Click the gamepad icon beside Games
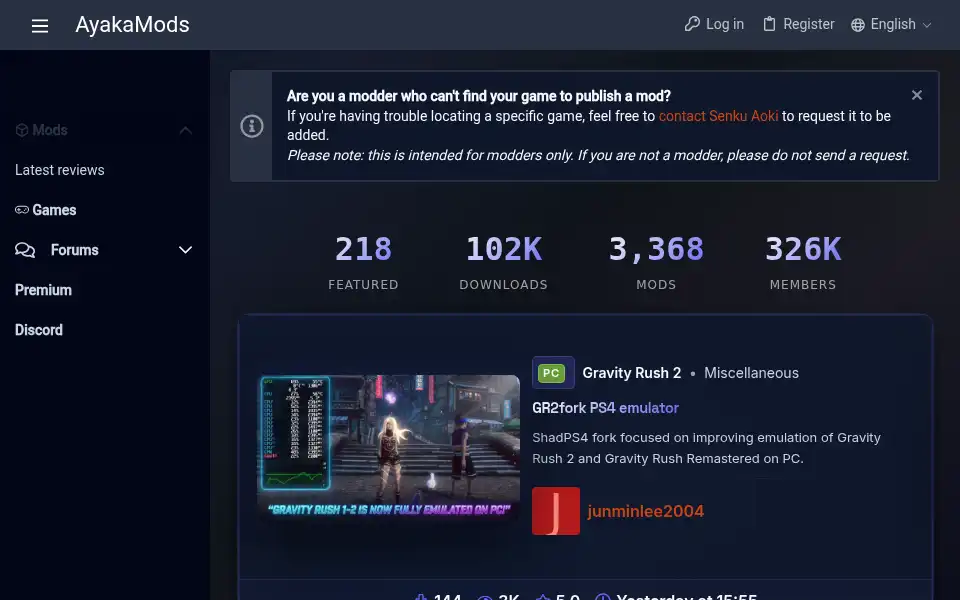960x600 pixels. (x=22, y=210)
